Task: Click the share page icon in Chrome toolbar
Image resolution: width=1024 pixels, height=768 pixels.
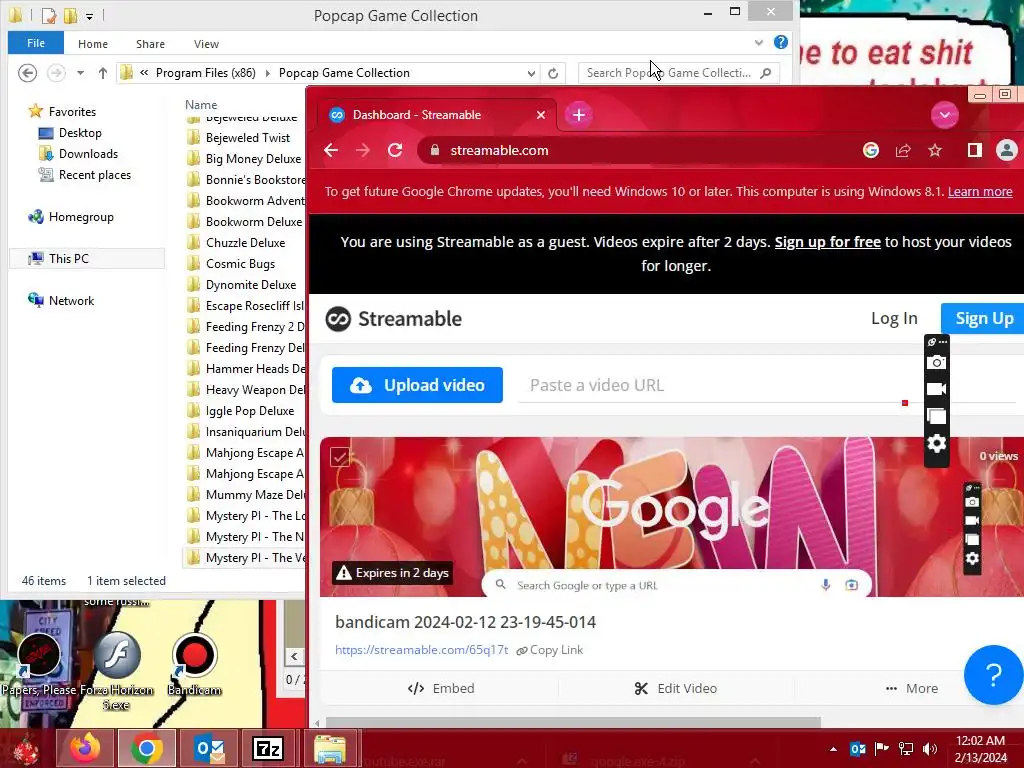Action: (x=903, y=150)
